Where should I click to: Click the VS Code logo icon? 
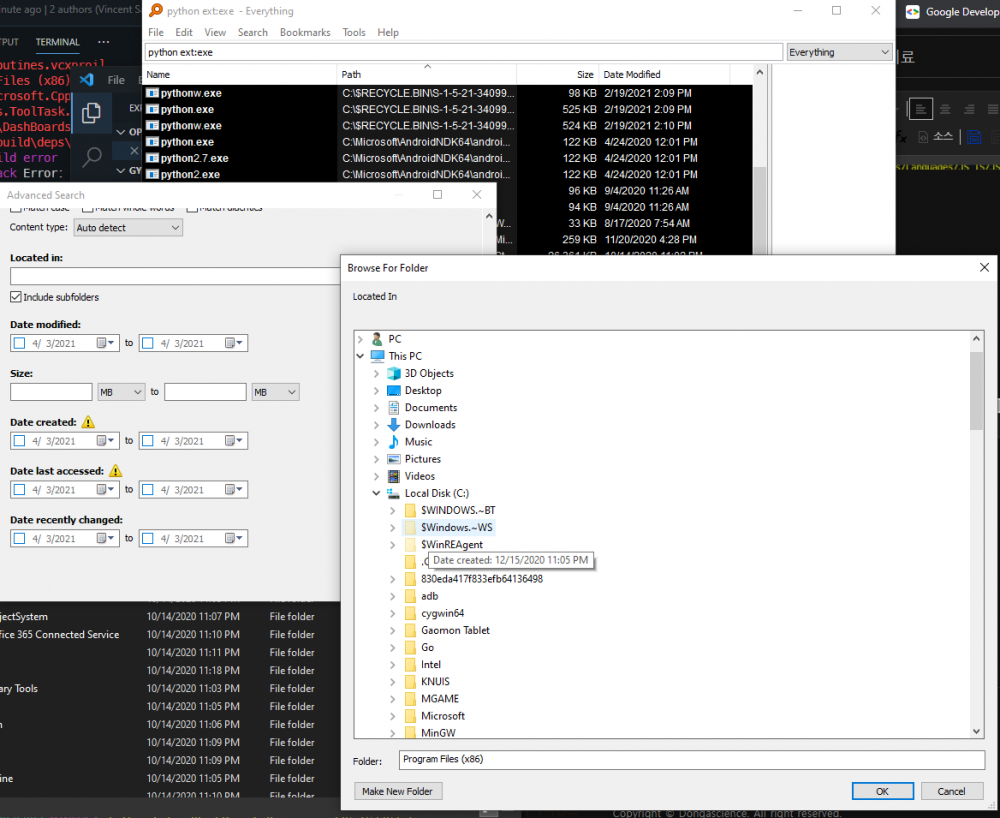[87, 80]
